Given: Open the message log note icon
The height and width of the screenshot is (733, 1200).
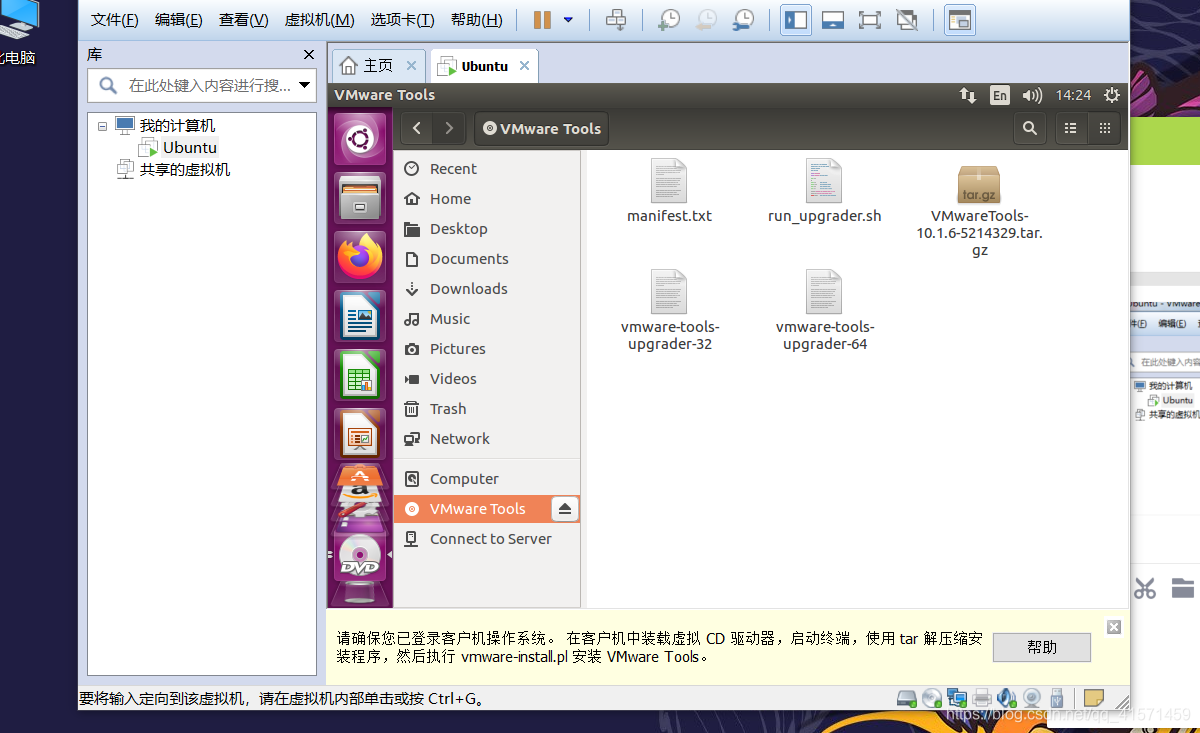Looking at the screenshot, I should [1094, 698].
